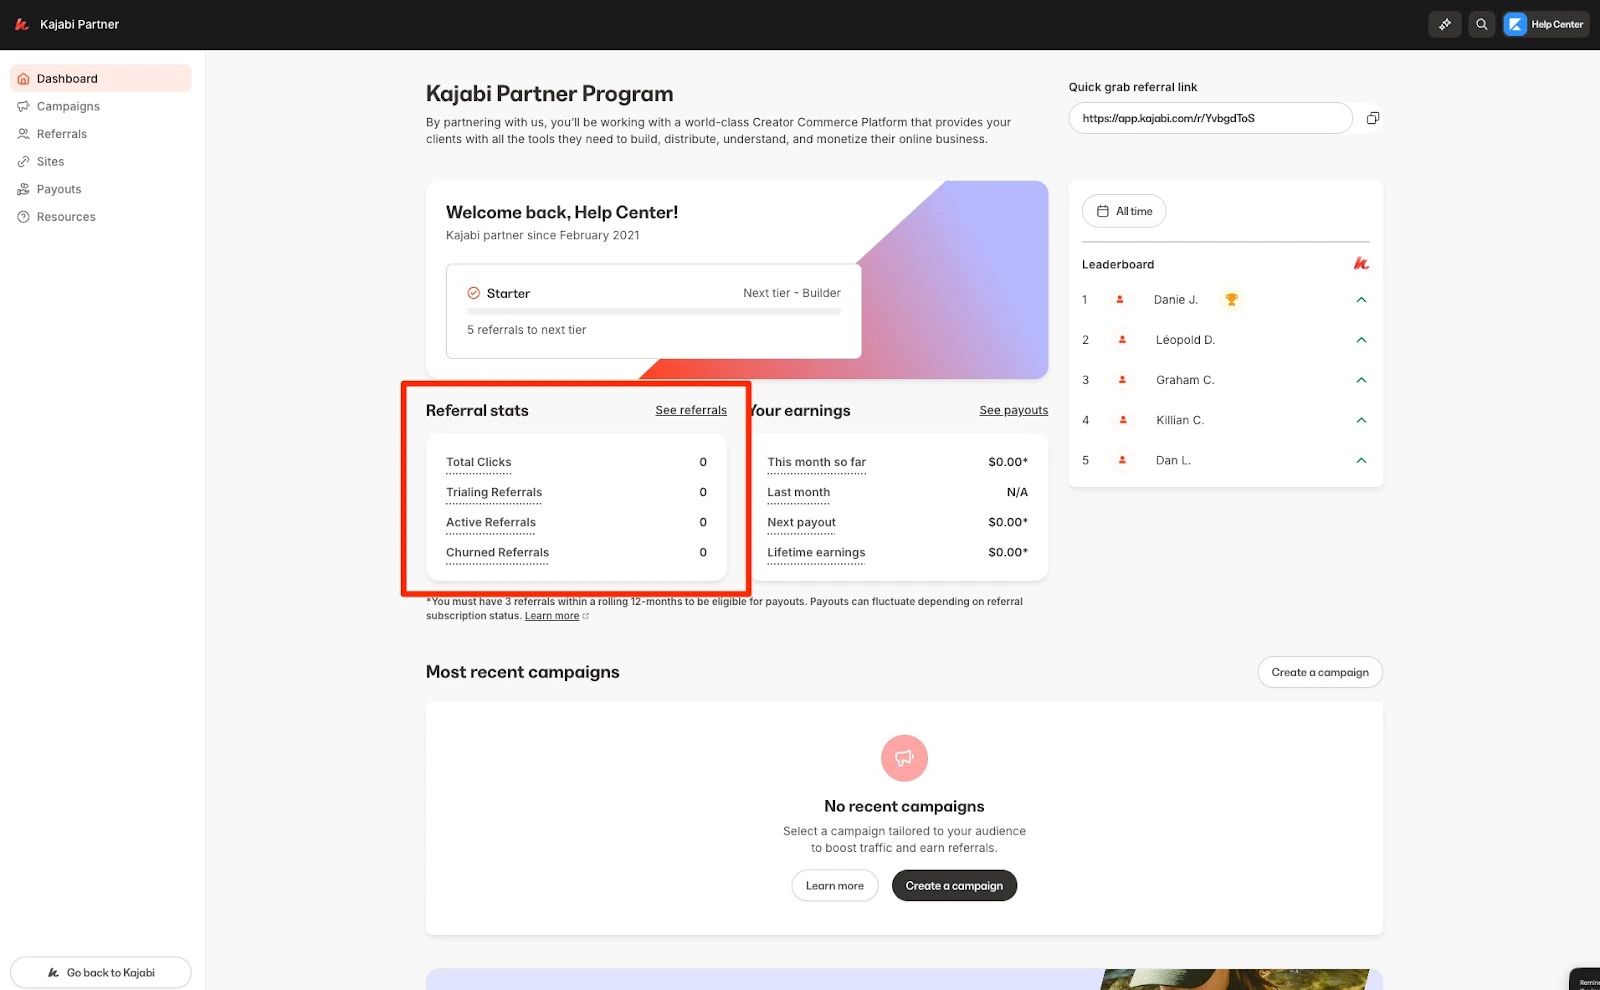This screenshot has width=1600, height=990.
Task: Click top-right Create a campaign button
Action: coord(1320,672)
